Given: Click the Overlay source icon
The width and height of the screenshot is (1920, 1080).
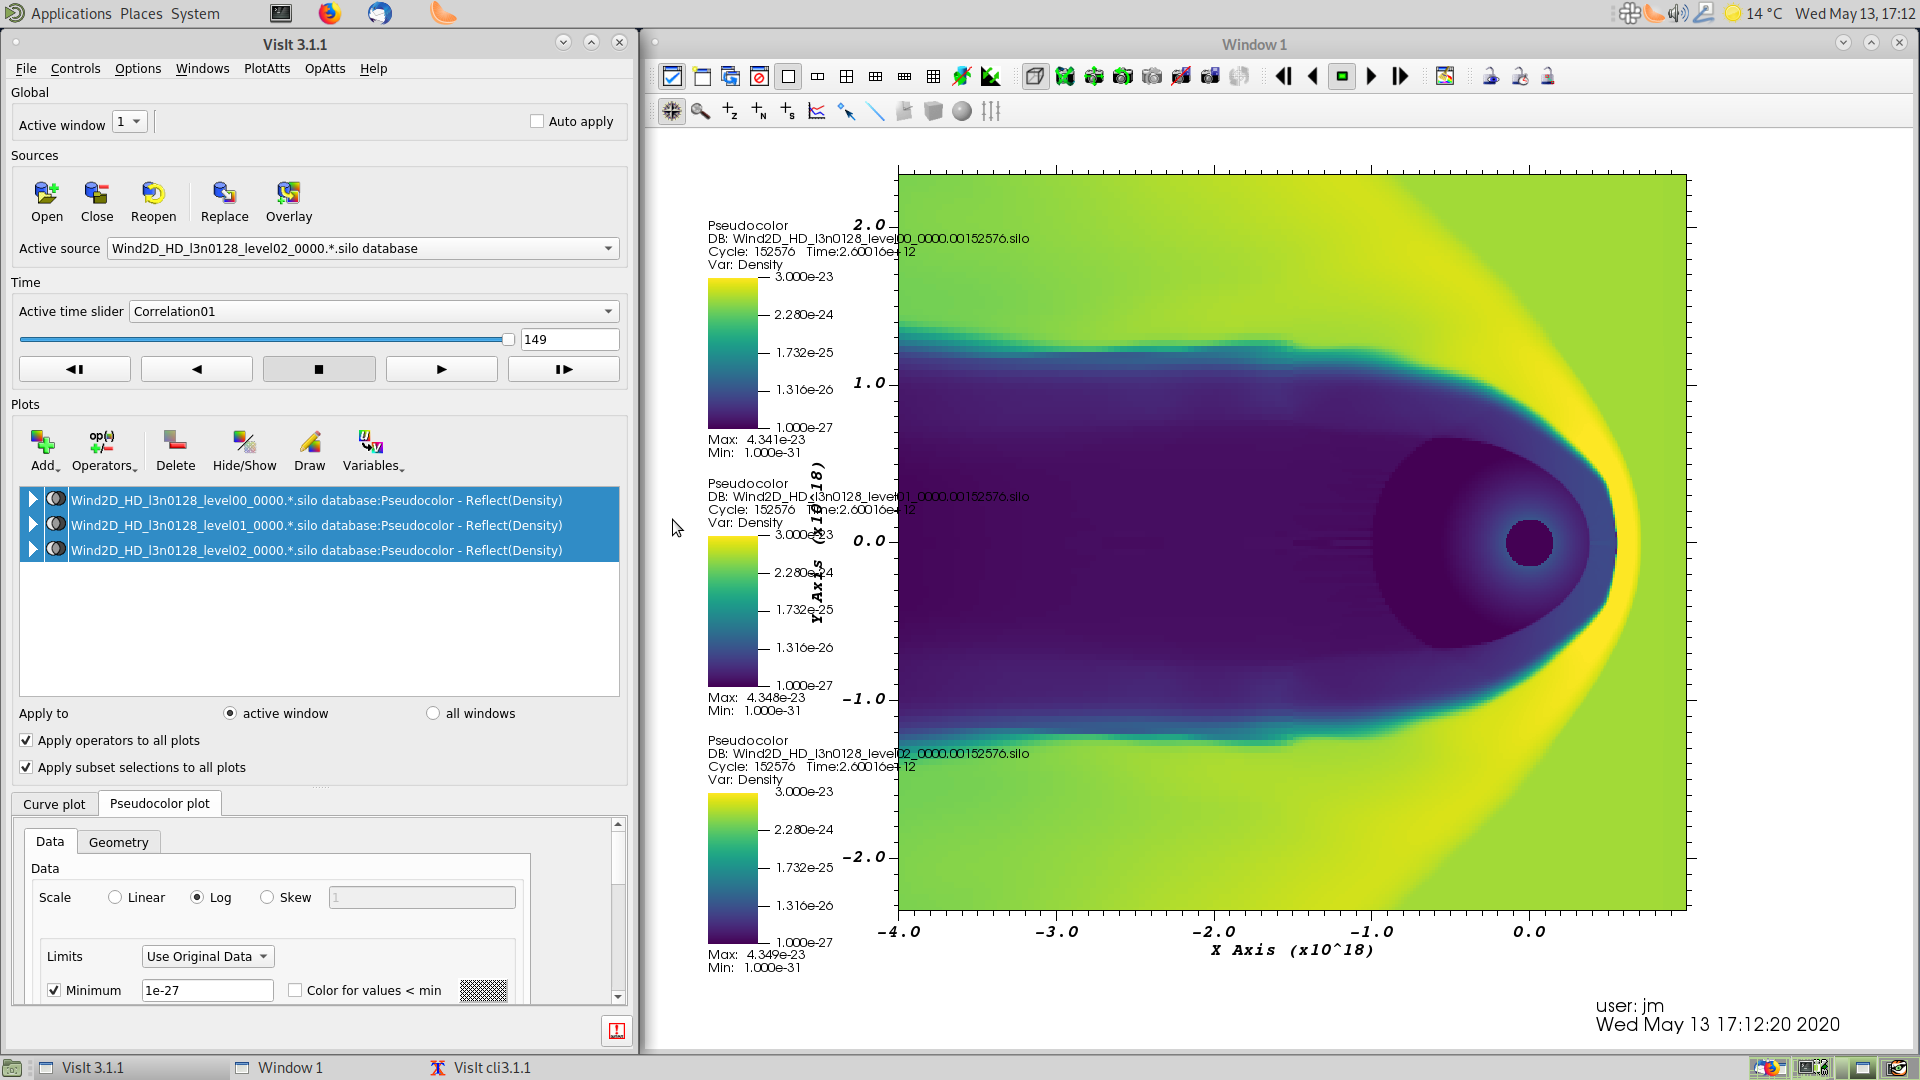Looking at the screenshot, I should pyautogui.click(x=289, y=201).
